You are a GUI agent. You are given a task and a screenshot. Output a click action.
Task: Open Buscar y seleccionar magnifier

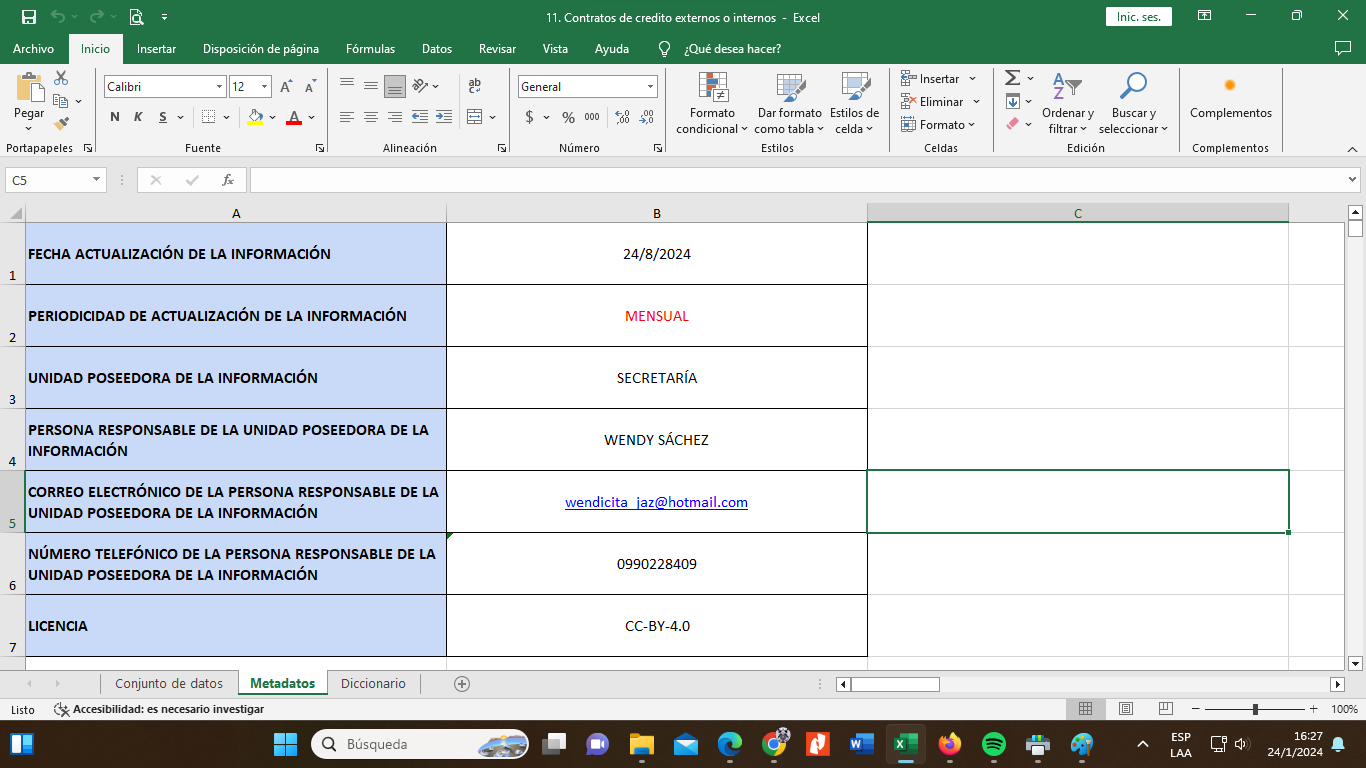click(x=1132, y=87)
